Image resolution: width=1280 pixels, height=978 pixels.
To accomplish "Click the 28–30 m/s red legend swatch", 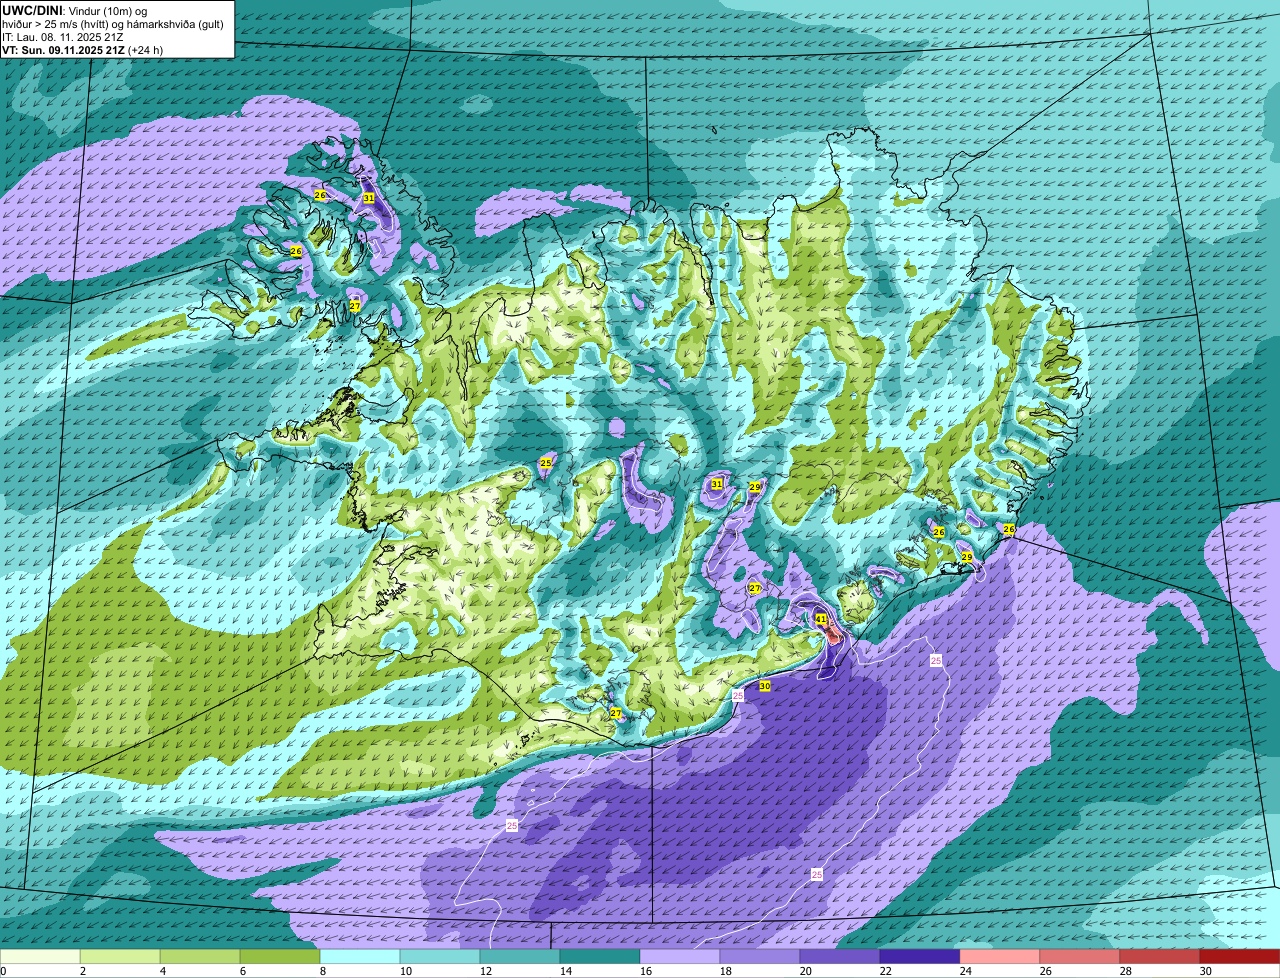I will click(1160, 957).
